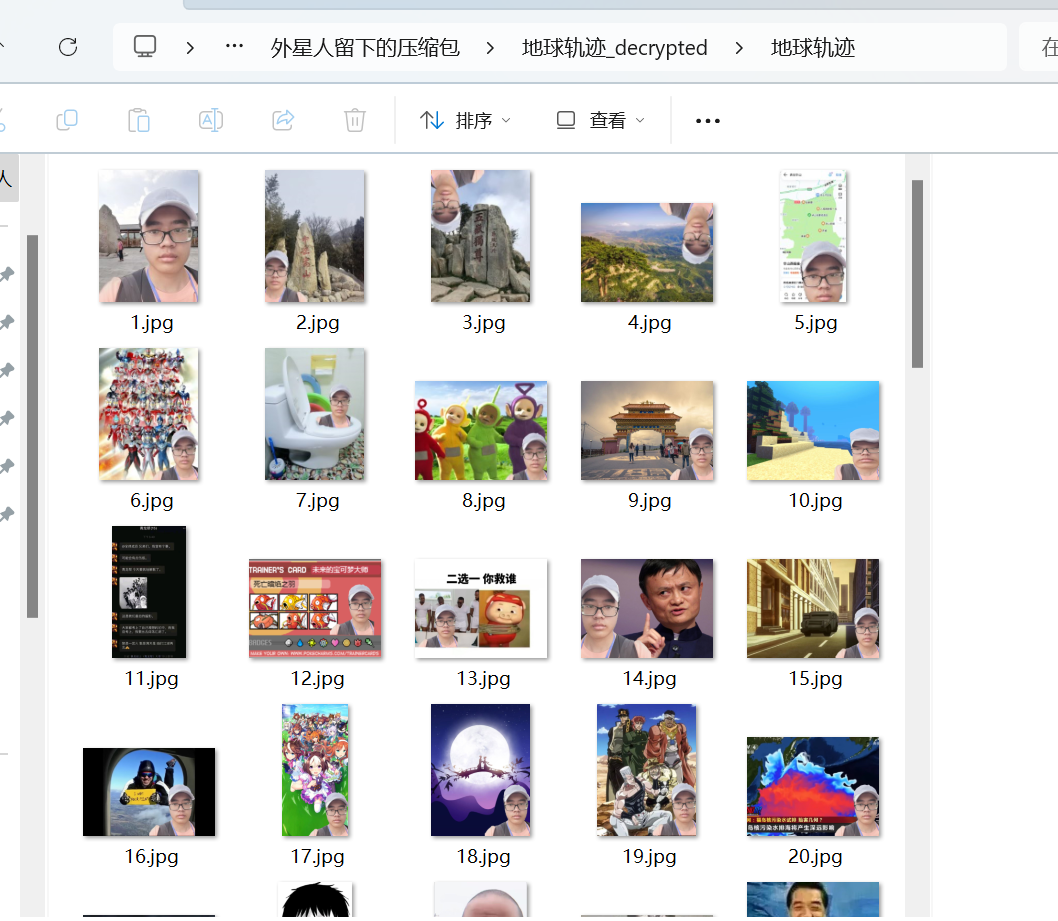The image size is (1058, 921).
Task: Click the Copy icon in the toolbar
Action: click(x=67, y=121)
